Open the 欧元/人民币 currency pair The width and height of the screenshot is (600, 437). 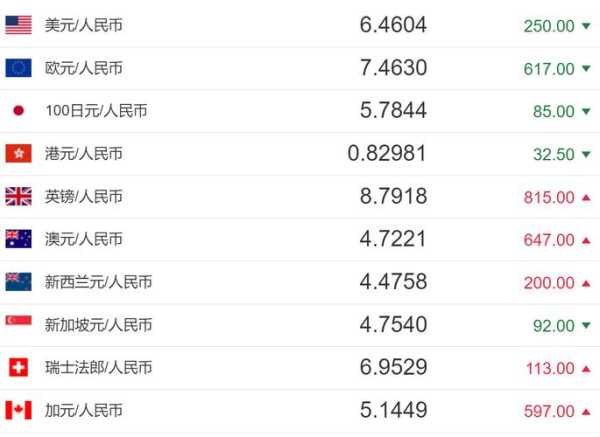[84, 68]
